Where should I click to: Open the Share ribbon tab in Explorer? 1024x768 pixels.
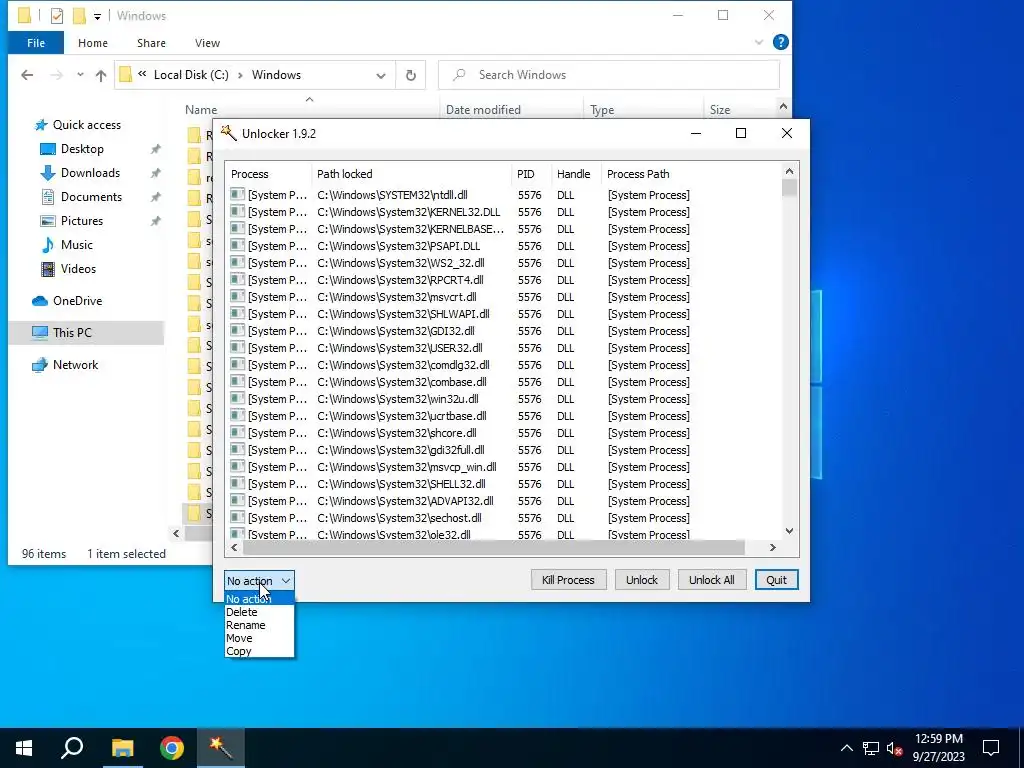151,43
